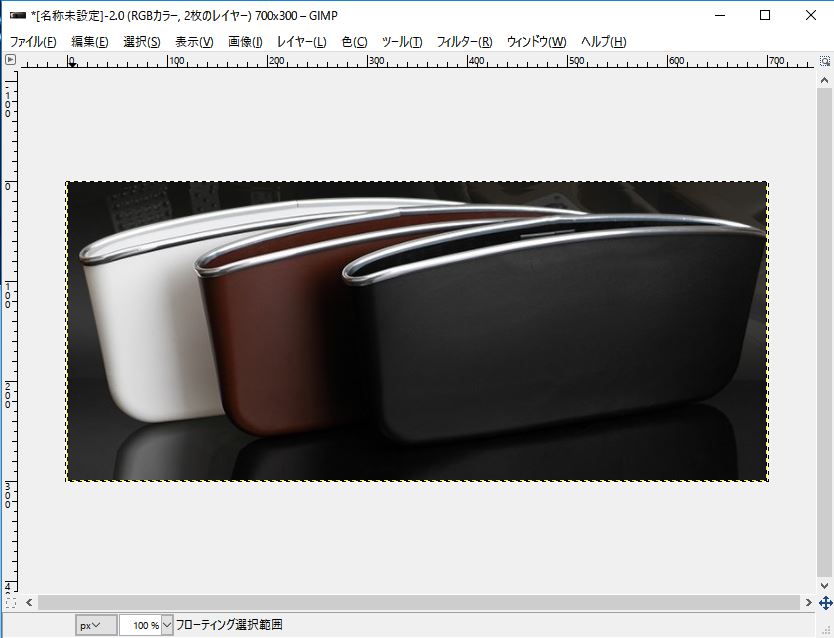
Task: Click the vertical scrollbar up arrow
Action: [x=824, y=80]
